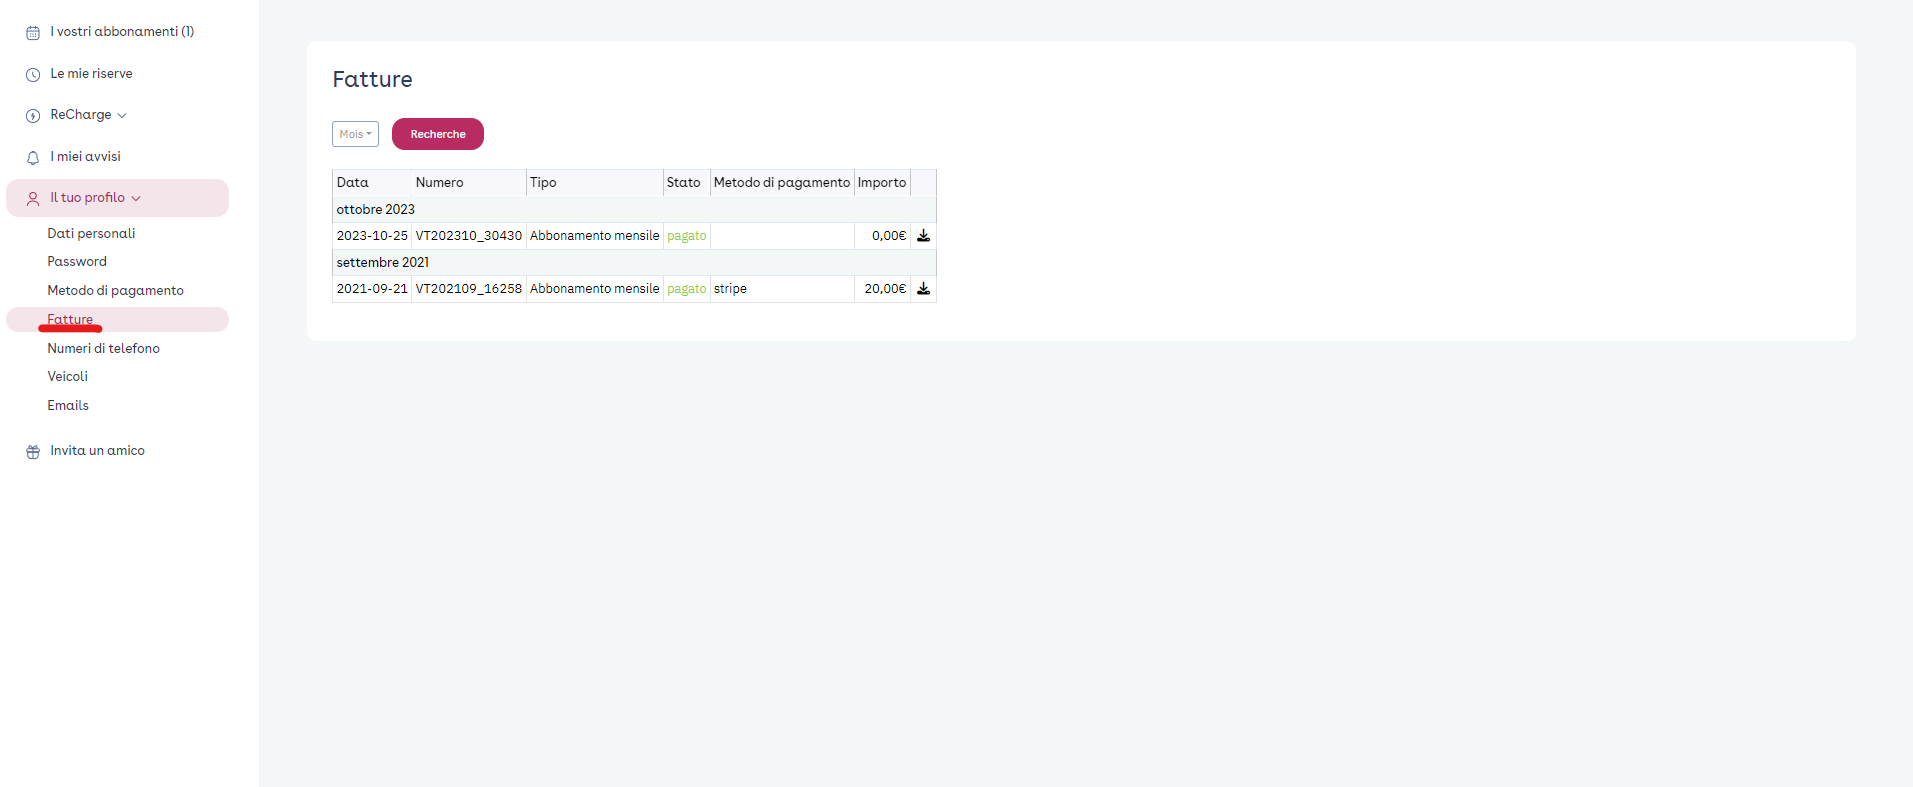Go to Metodo di pagamento
The width and height of the screenshot is (1913, 787).
click(x=115, y=290)
